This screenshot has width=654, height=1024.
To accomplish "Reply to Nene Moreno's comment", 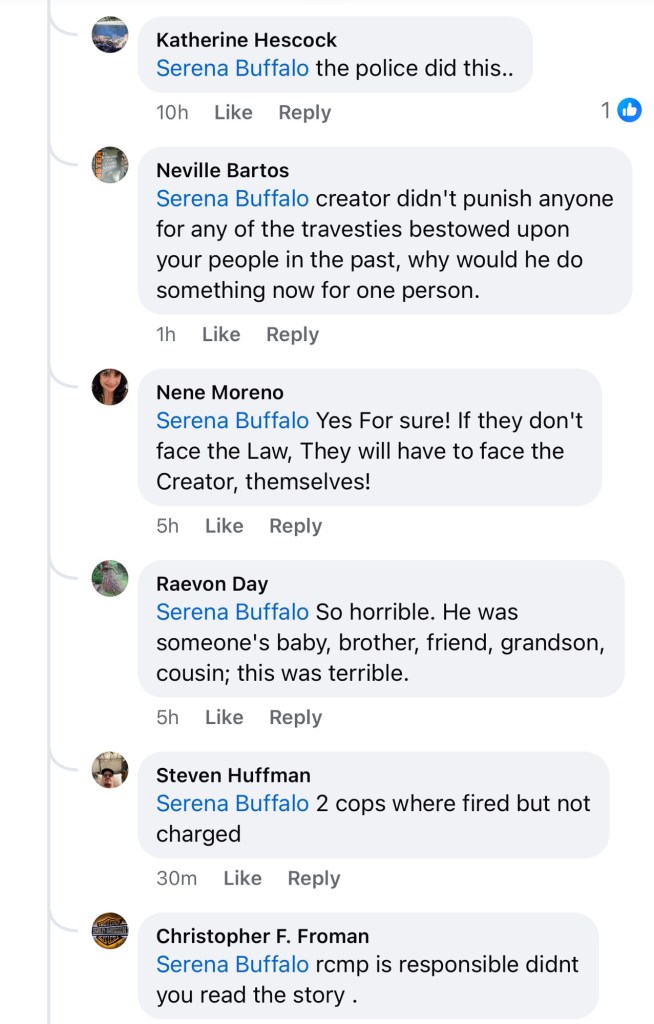I will (x=295, y=526).
